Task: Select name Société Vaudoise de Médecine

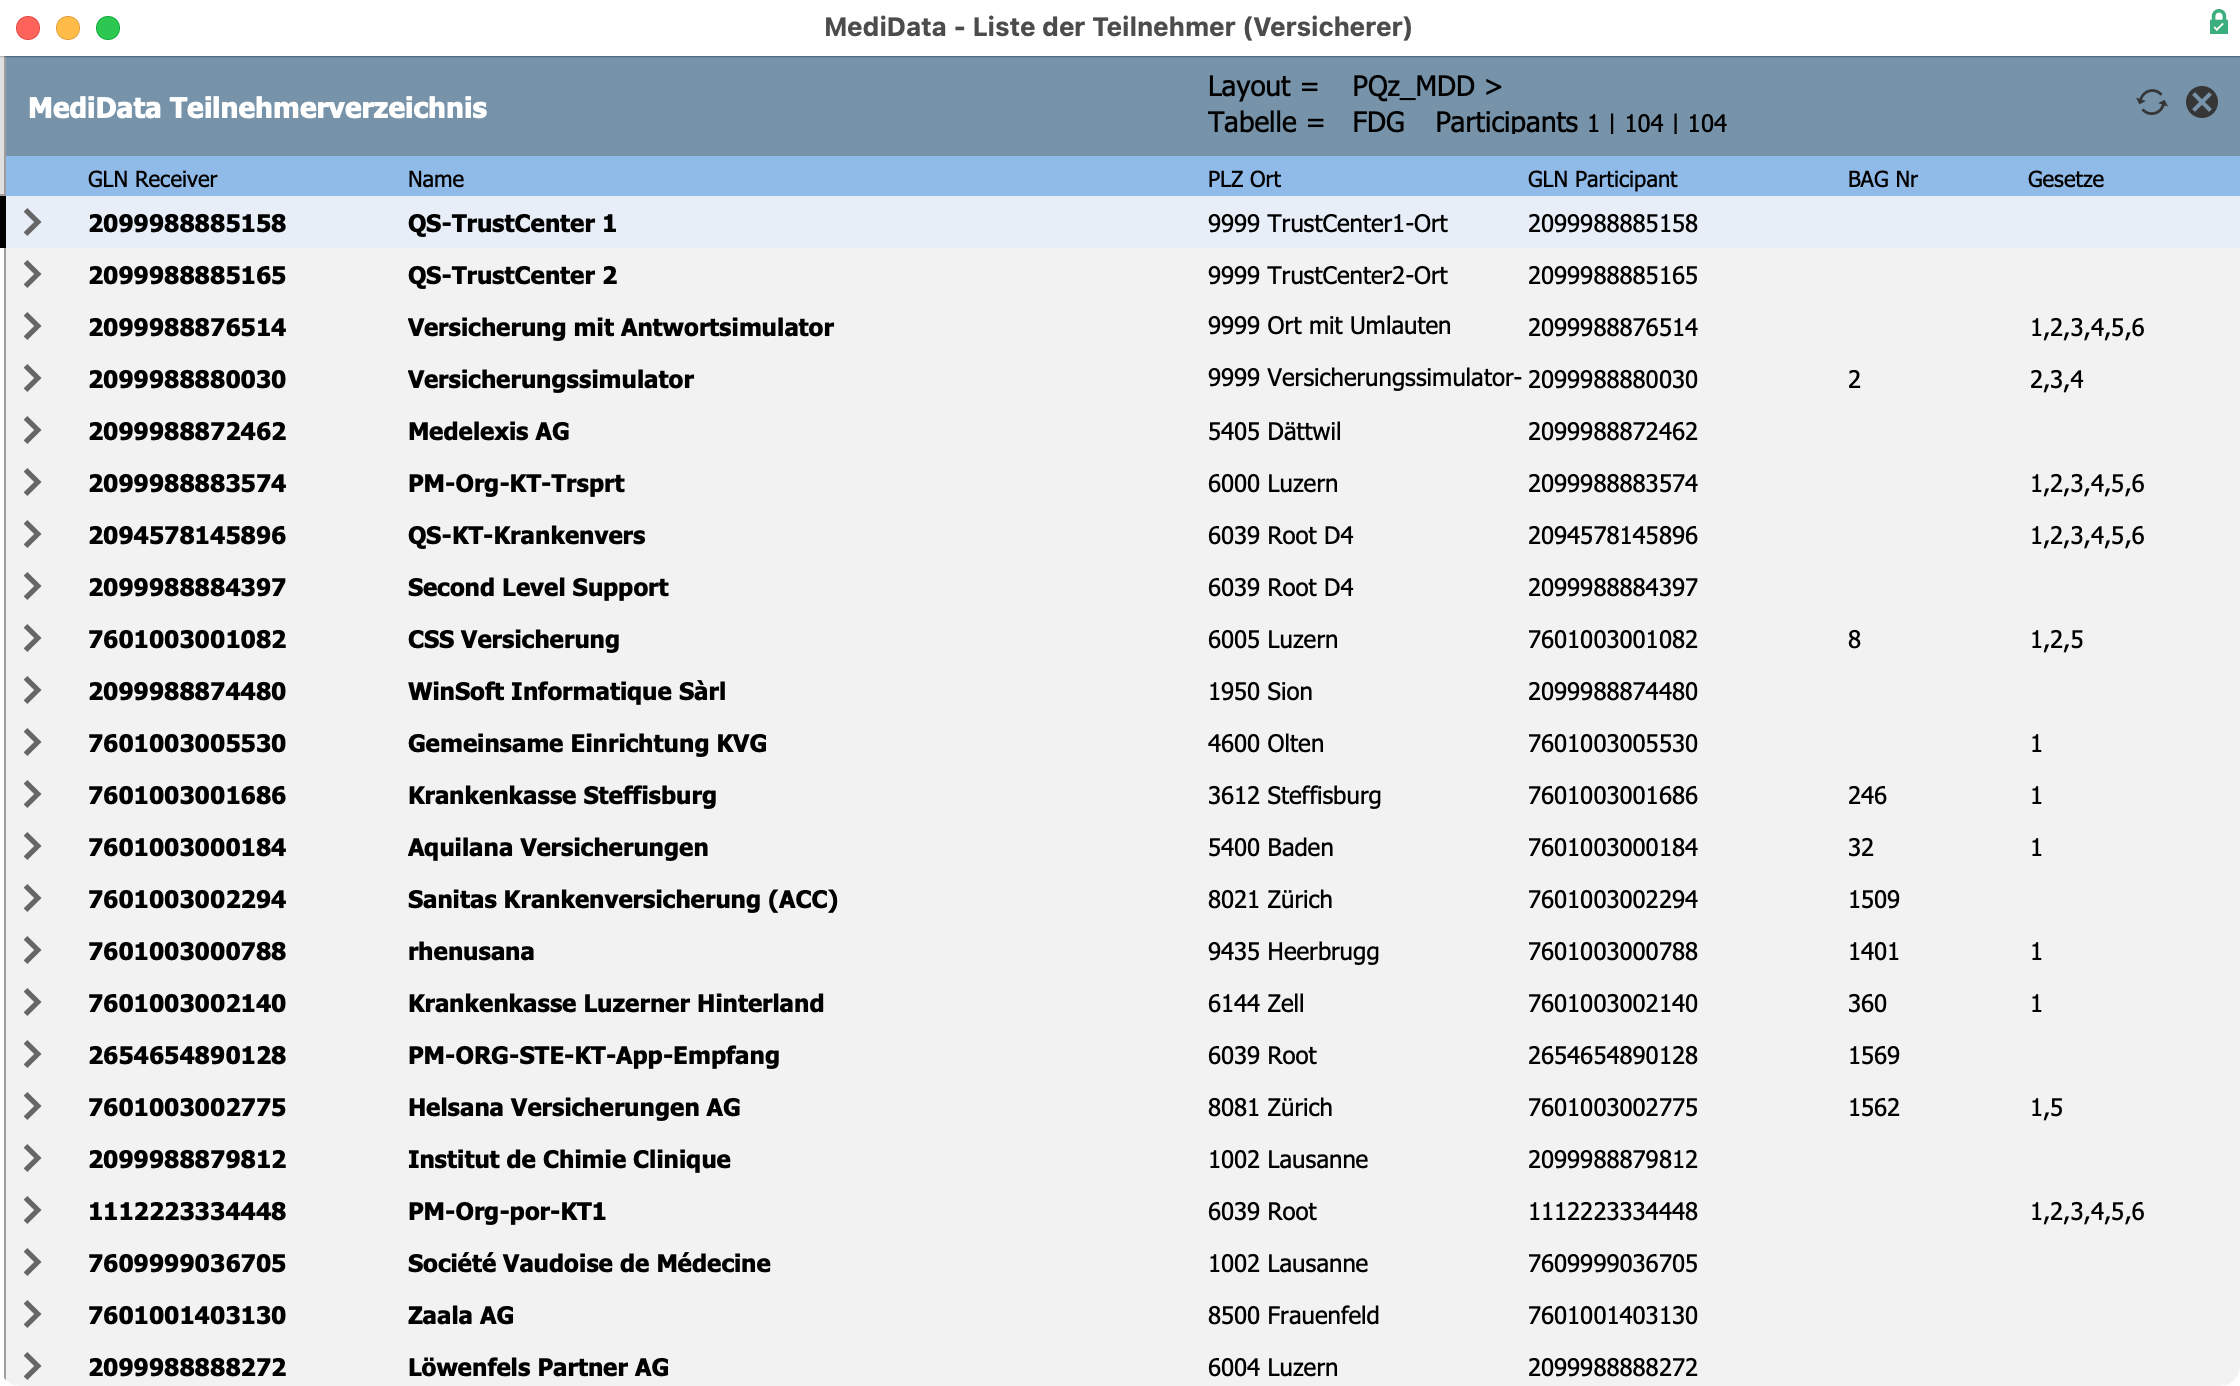Action: 589,1263
